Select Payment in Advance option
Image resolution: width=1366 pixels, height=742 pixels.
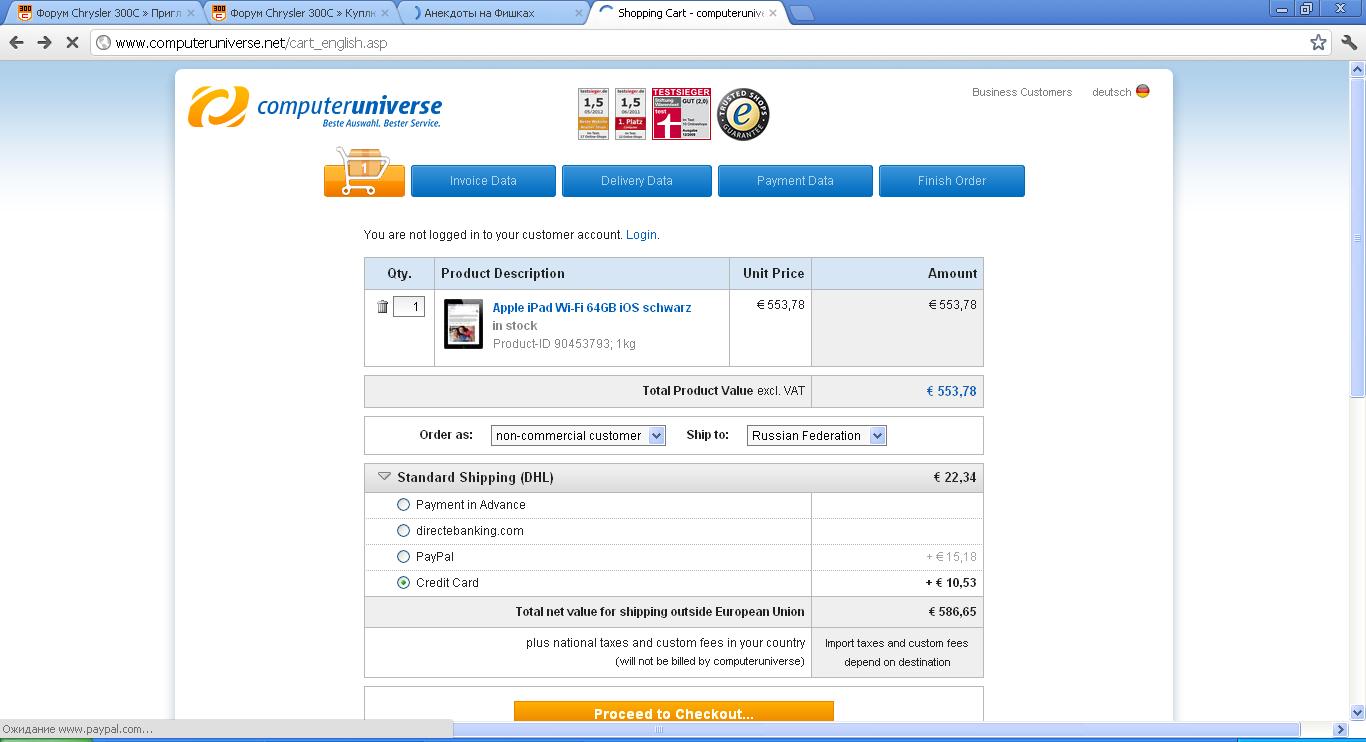pyautogui.click(x=403, y=505)
